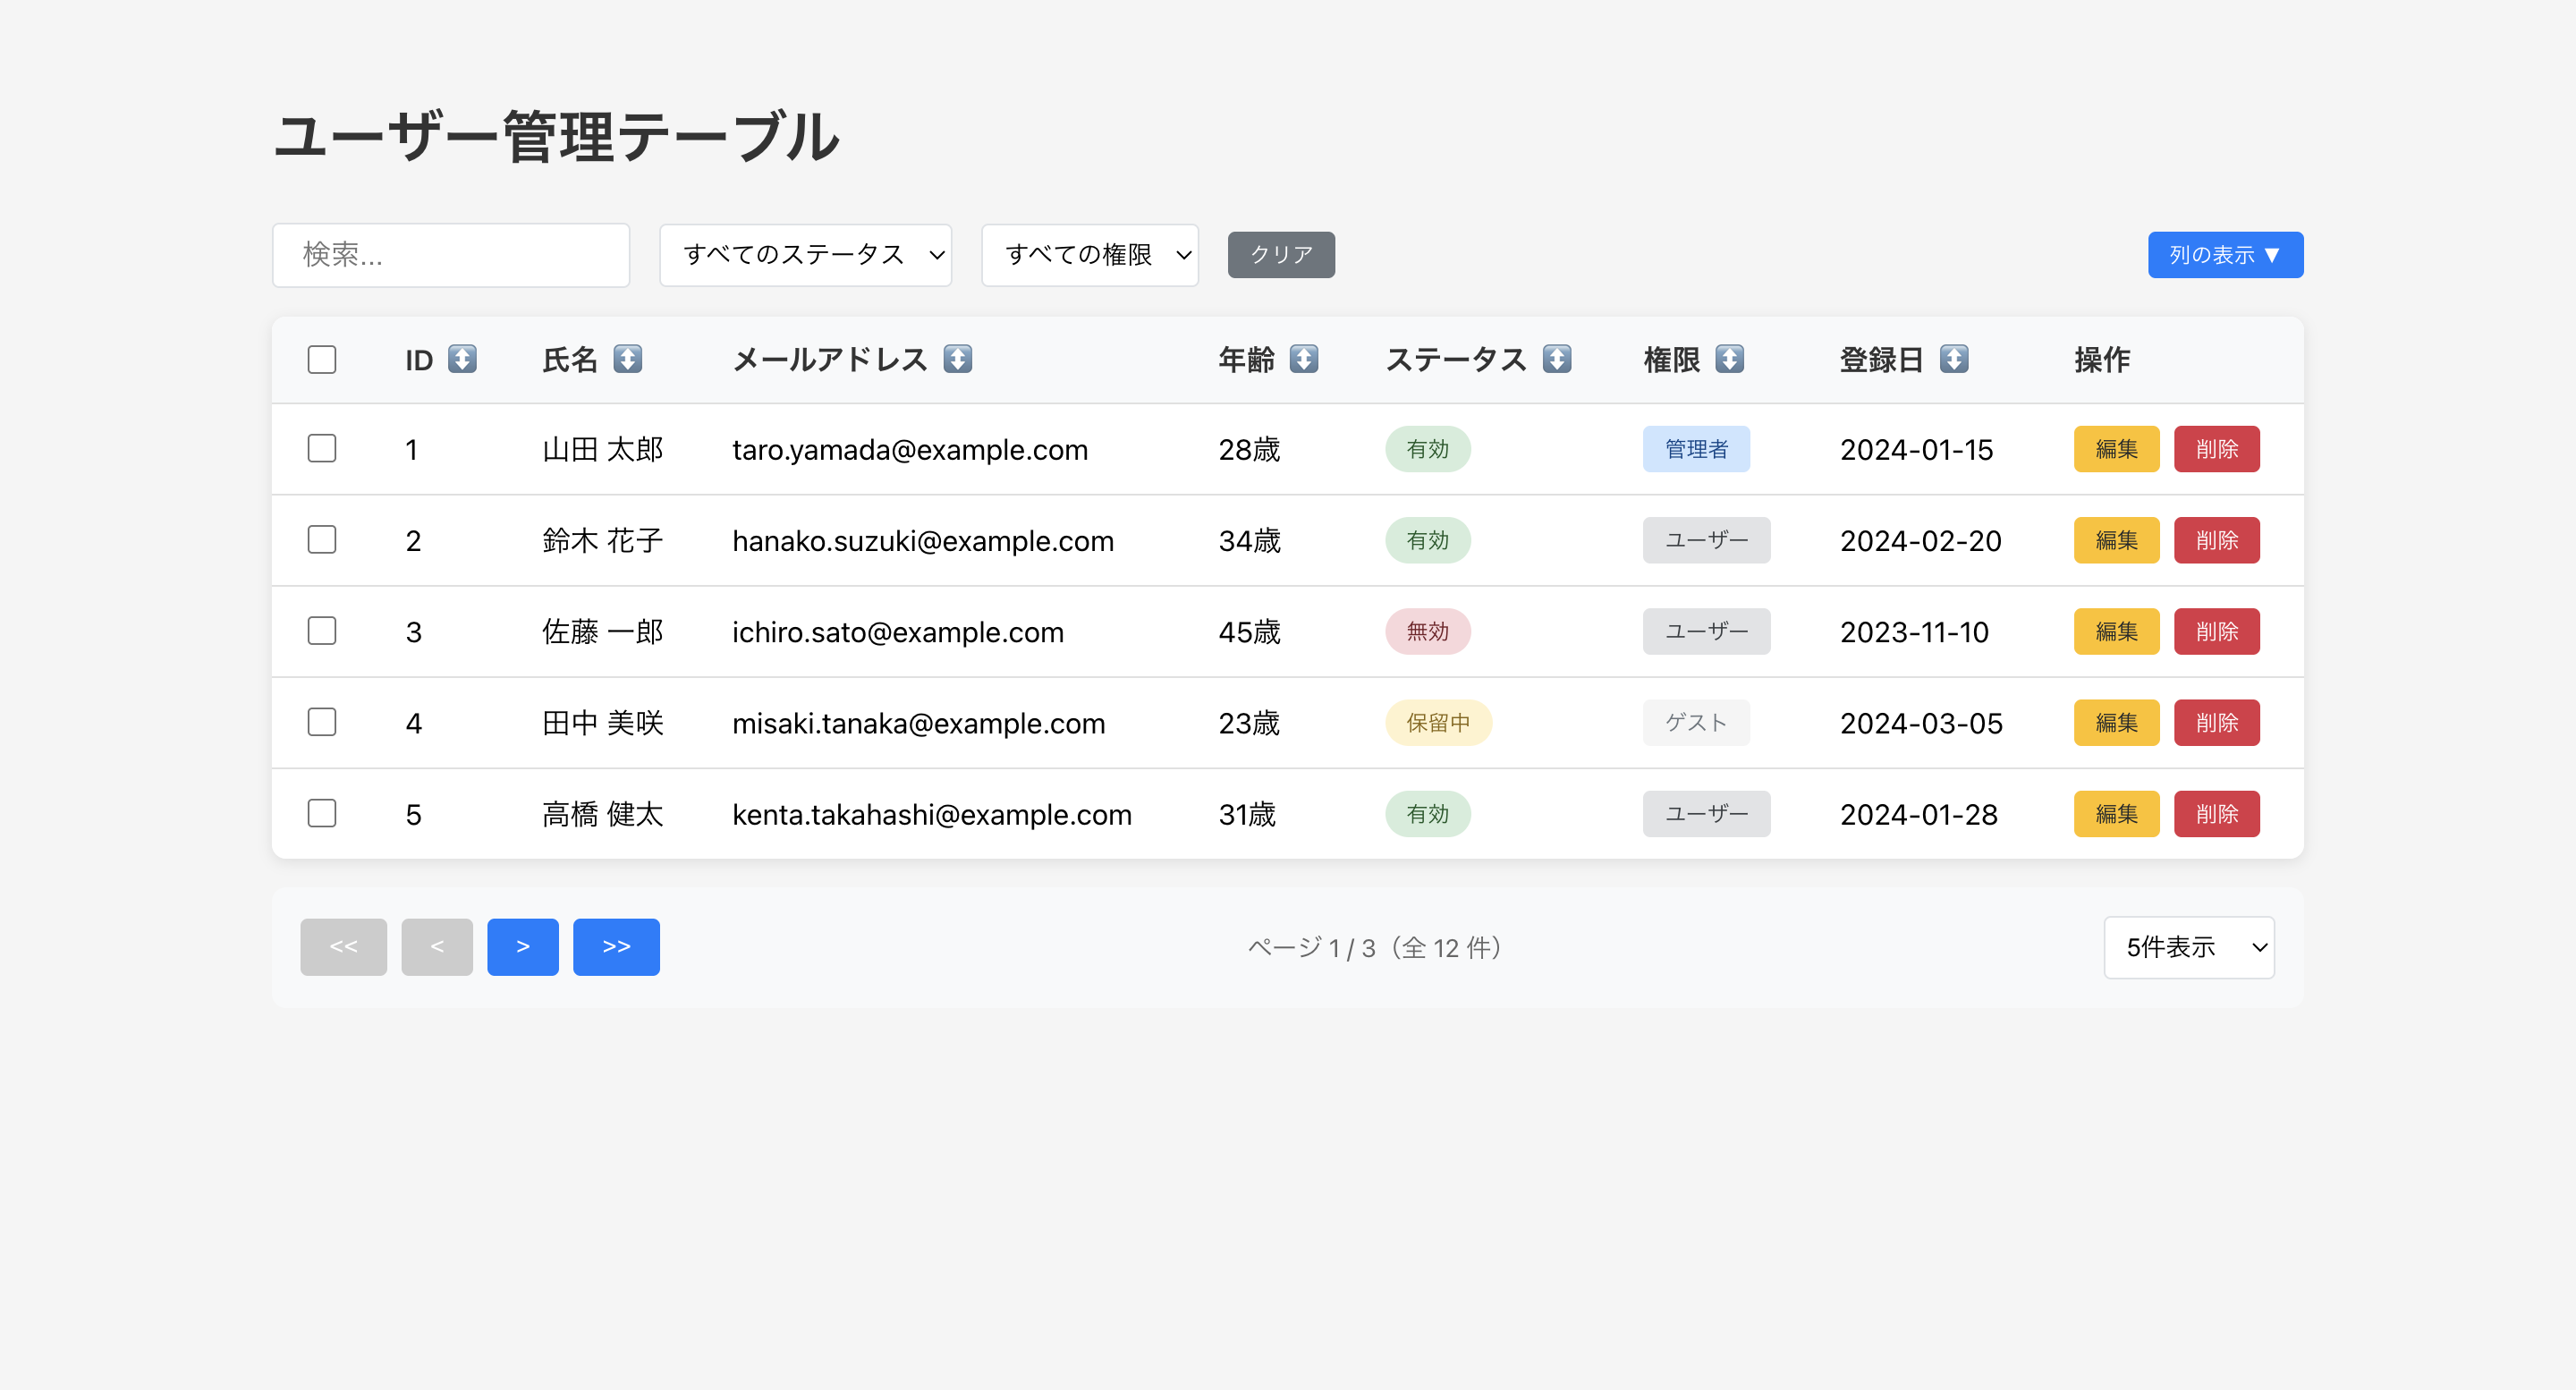The height and width of the screenshot is (1390, 2576).
Task: Check the row checkbox for 山田 太郎
Action: [x=322, y=448]
